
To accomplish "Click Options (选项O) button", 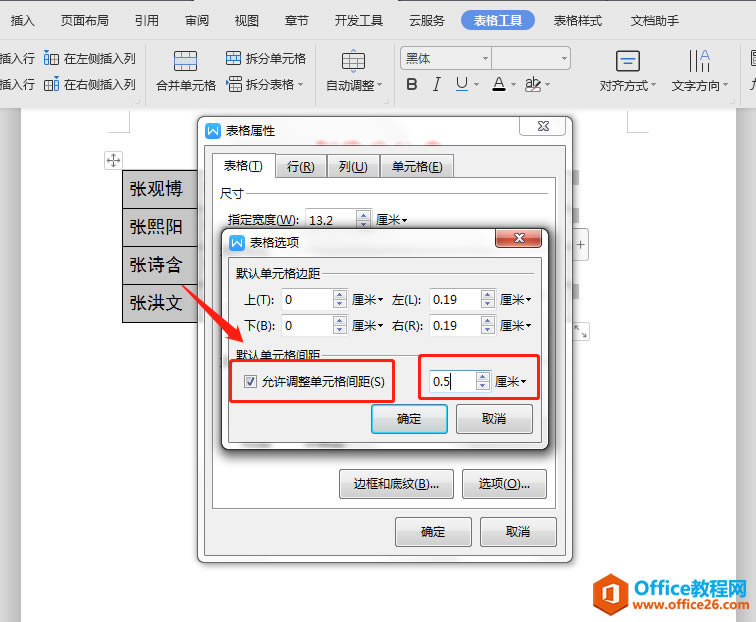I will (x=504, y=484).
